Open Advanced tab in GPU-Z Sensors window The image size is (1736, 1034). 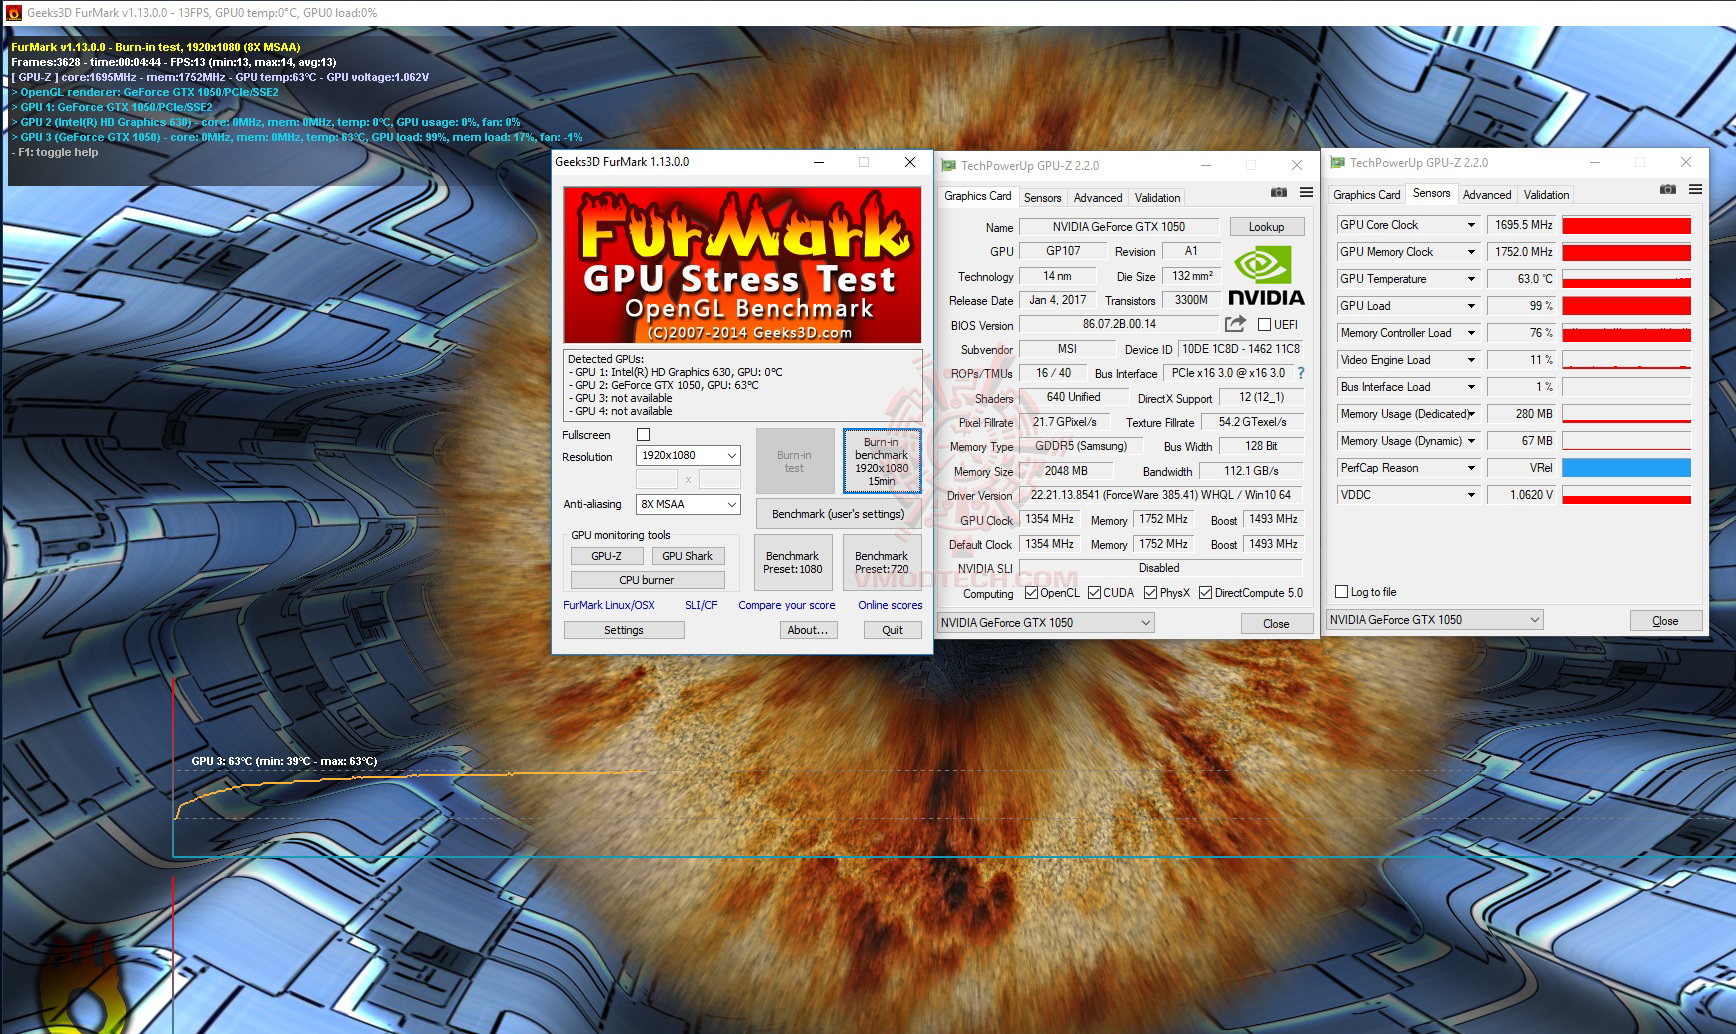point(1487,195)
